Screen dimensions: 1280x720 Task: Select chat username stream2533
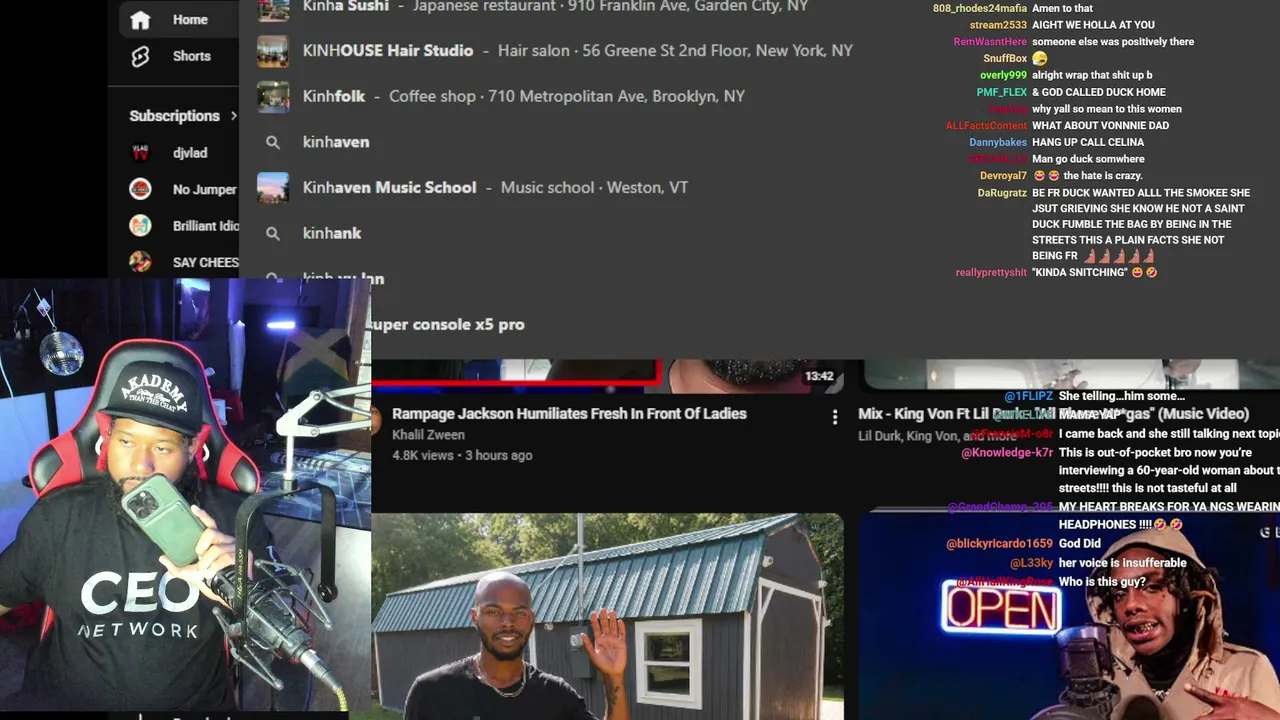pos(998,25)
